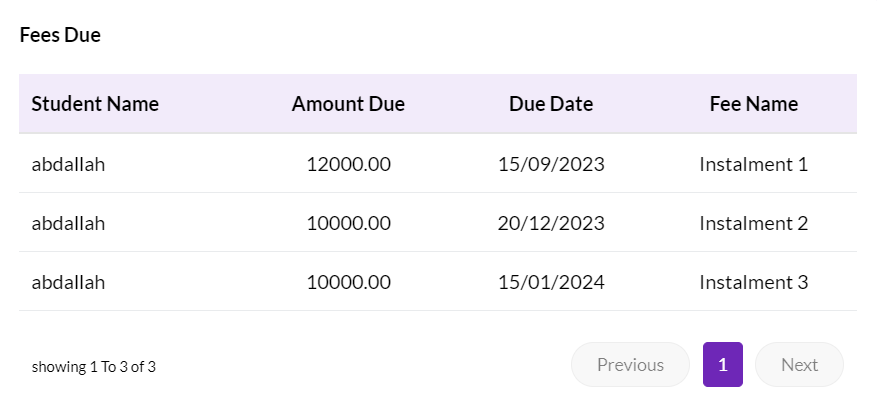The image size is (877, 403).
Task: Open the Instalment 1 fee entry
Action: coord(754,164)
